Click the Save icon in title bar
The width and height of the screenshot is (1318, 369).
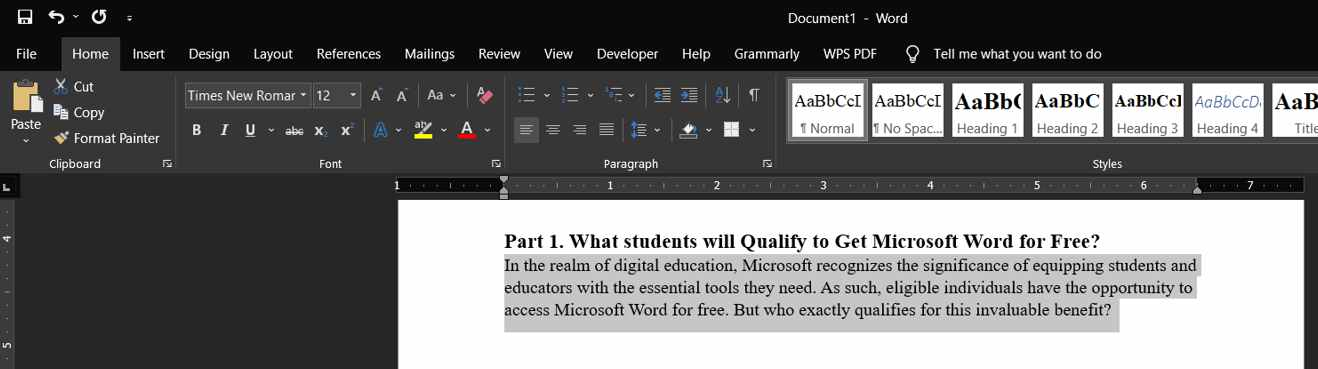pyautogui.click(x=25, y=17)
